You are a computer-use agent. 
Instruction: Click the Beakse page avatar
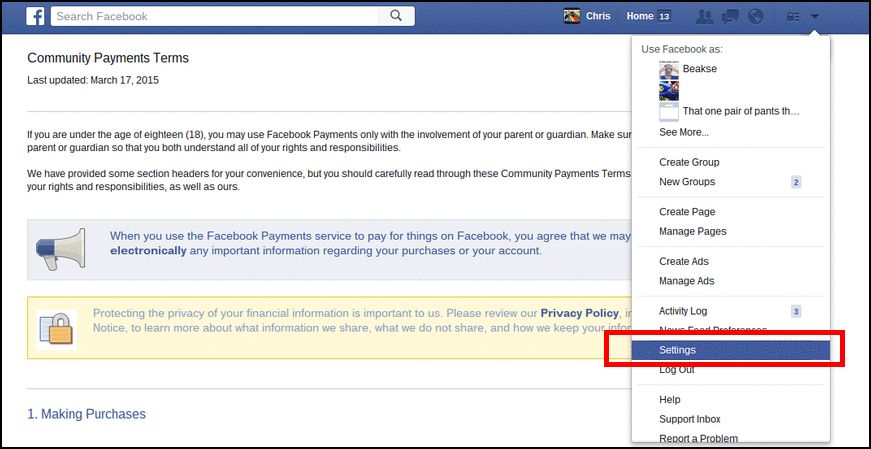point(669,69)
